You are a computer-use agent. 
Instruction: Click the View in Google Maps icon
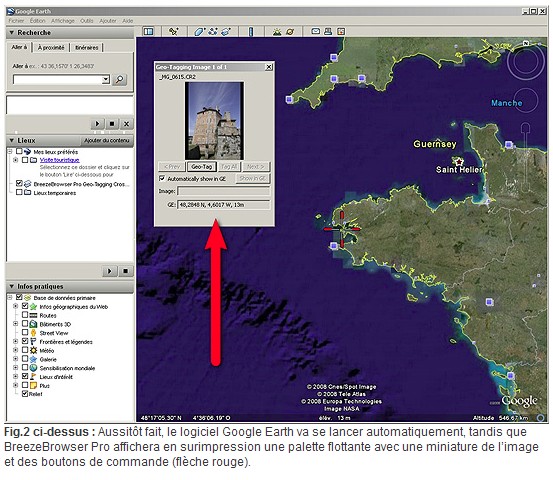[x=341, y=31]
